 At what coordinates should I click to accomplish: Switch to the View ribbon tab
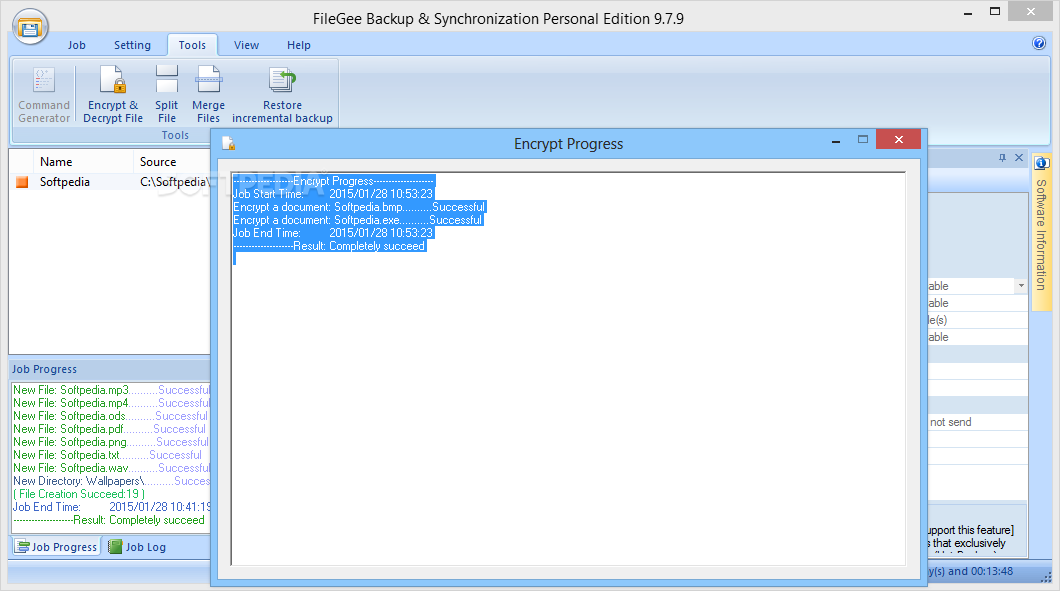[x=246, y=45]
